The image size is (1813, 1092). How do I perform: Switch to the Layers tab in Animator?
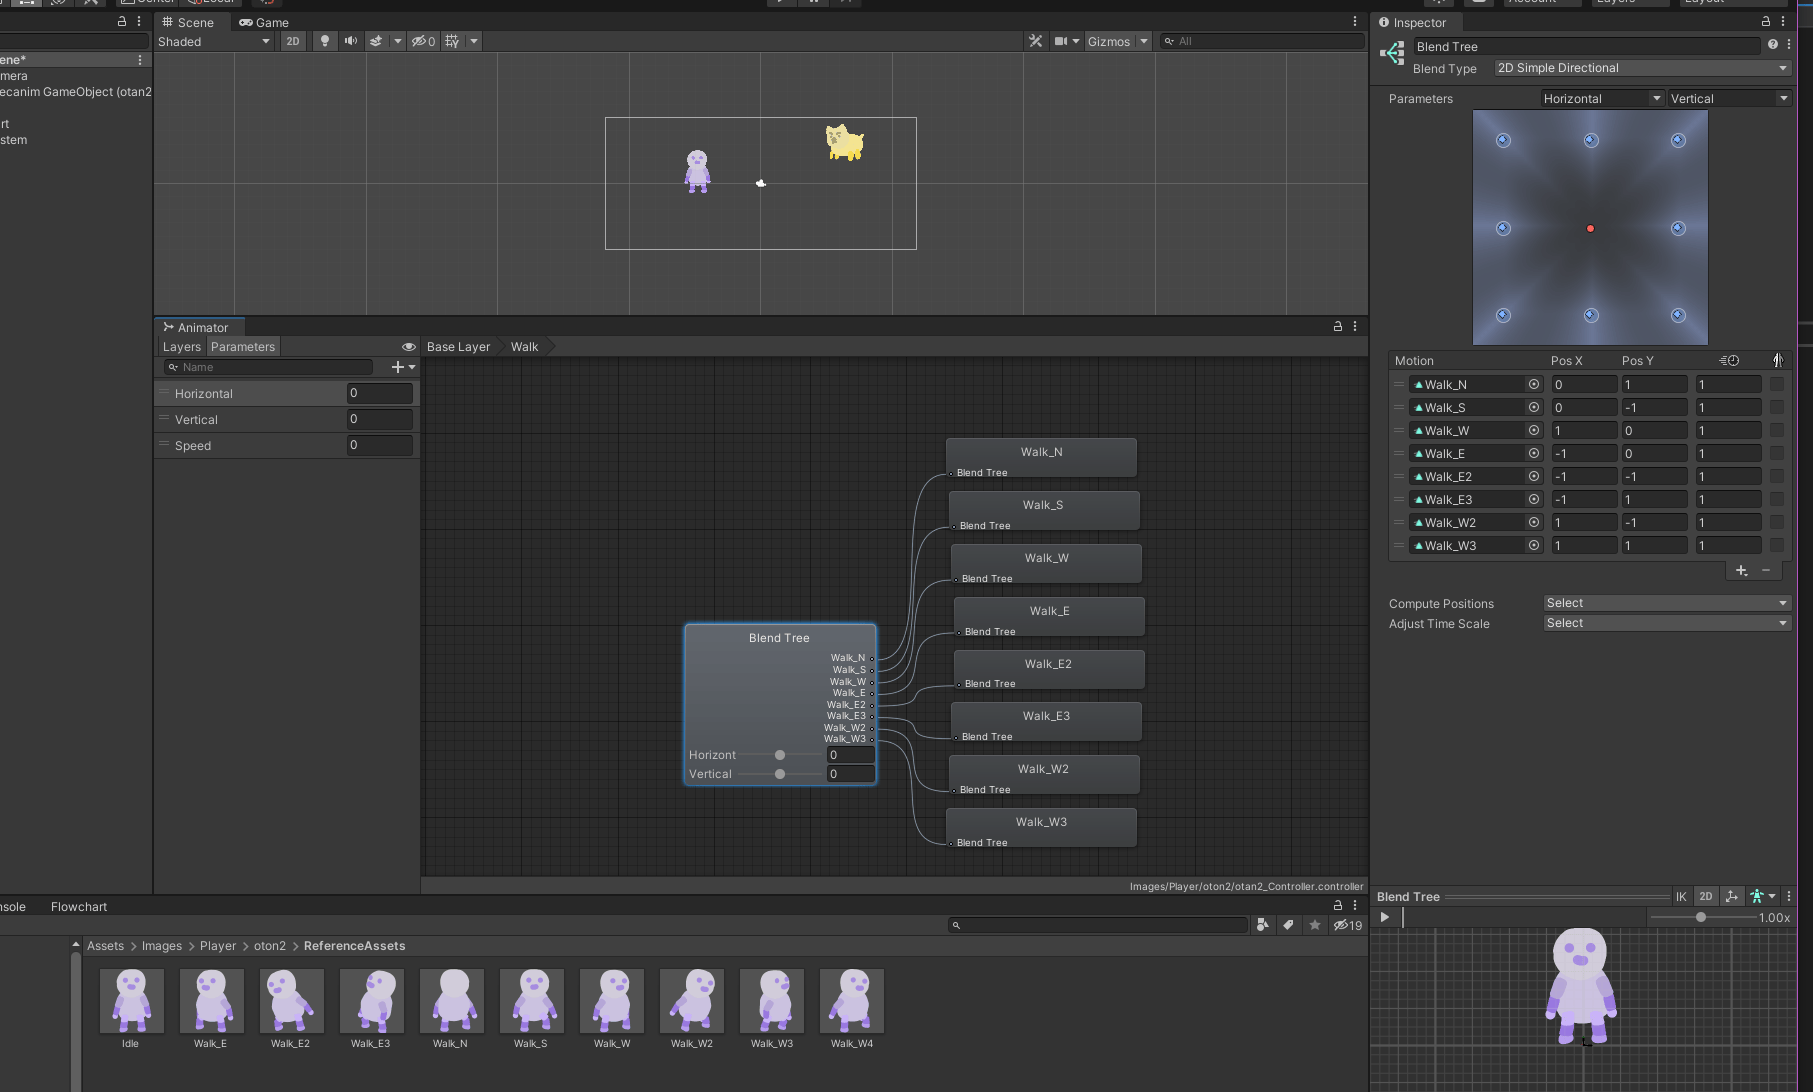(182, 347)
